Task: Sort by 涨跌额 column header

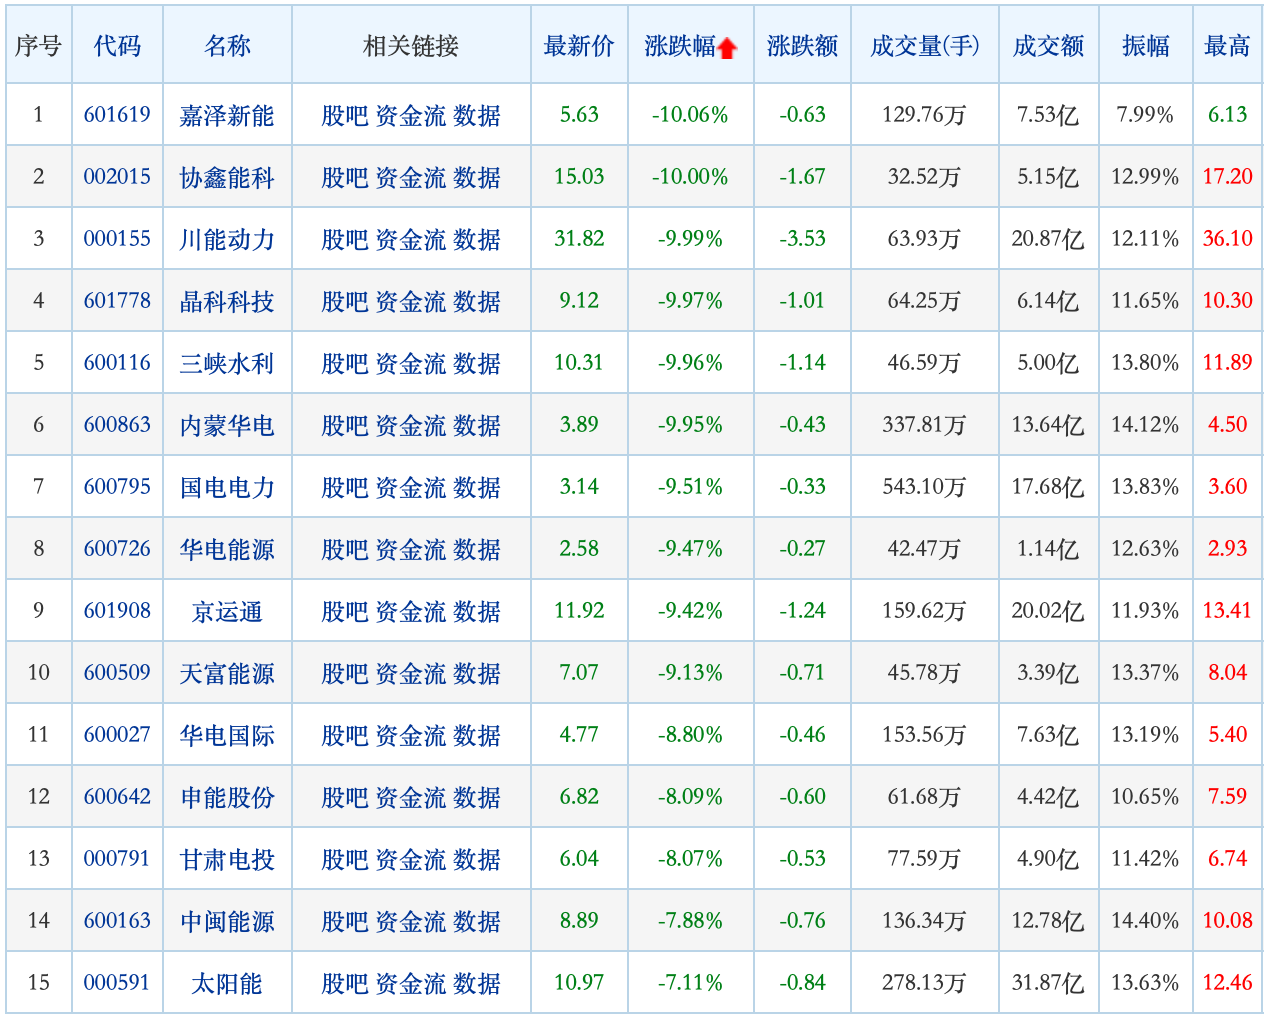Action: 802,46
